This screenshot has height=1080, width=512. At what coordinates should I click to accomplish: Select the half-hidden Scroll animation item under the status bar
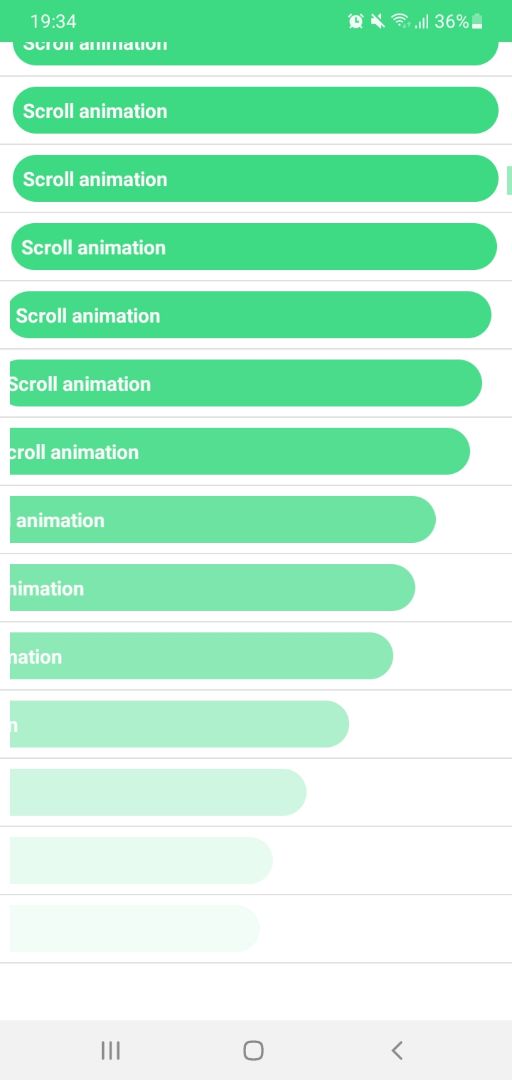pos(255,53)
